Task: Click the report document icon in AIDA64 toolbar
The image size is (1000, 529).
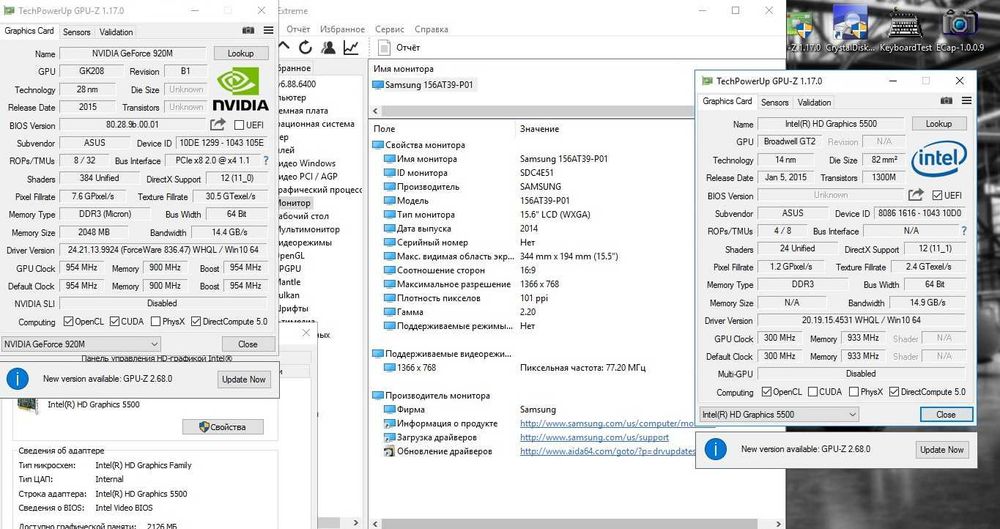Action: [x=384, y=47]
